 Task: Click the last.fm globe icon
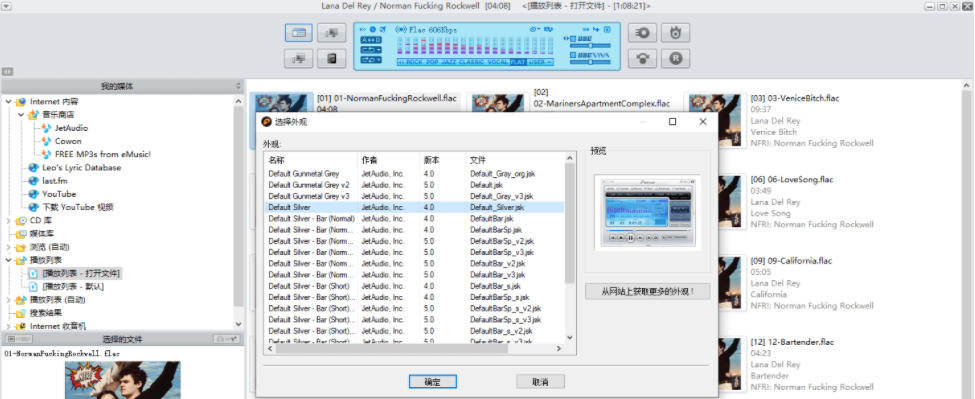(33, 181)
